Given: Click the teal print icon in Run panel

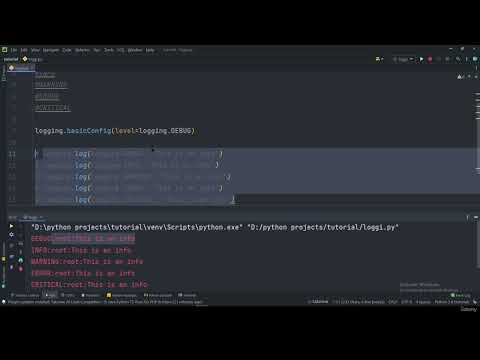Looking at the screenshot, I should (21, 260).
